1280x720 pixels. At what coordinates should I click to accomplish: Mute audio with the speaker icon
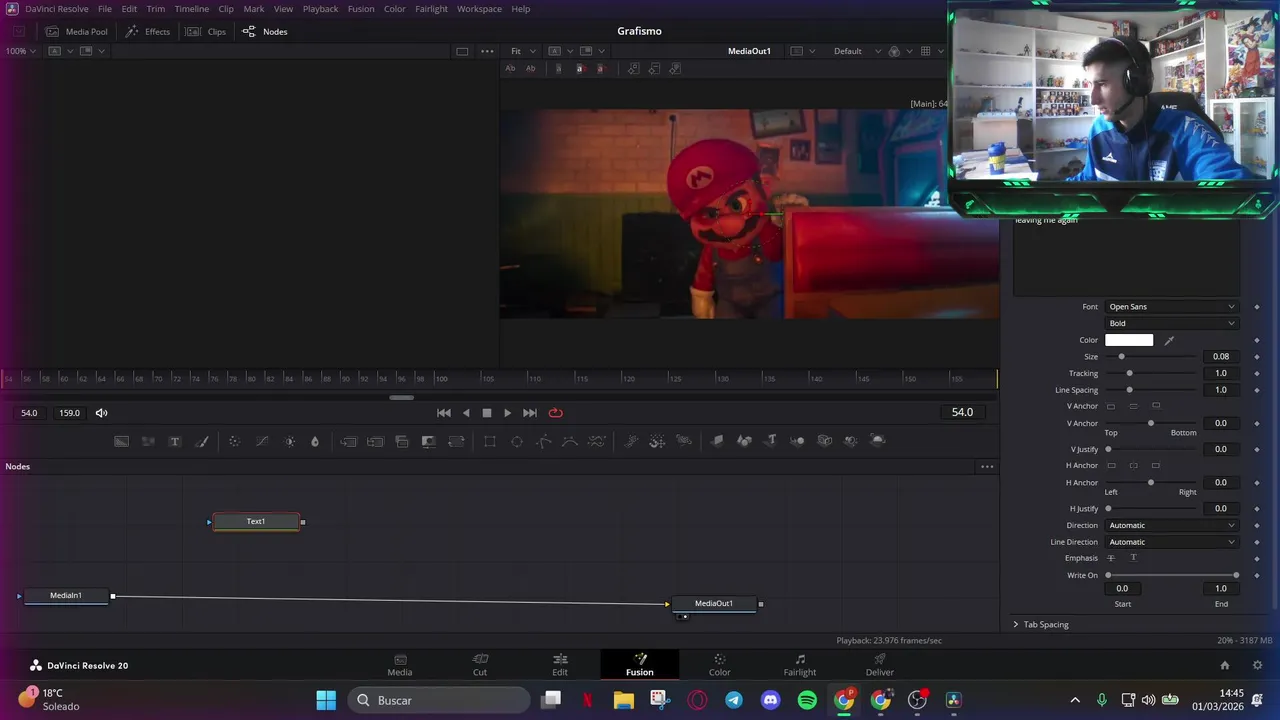pos(101,413)
